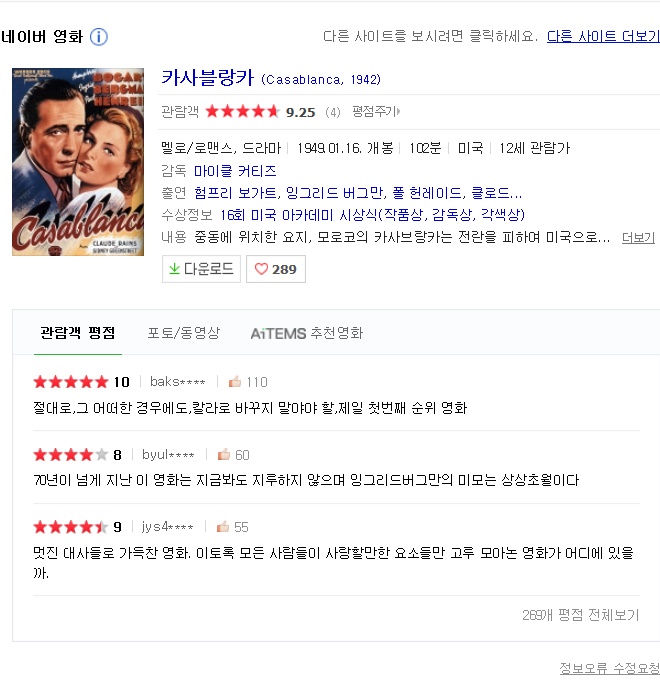Screen dimensions: 660x698
Task: Click the info icon beside 네이버 영화
Action: (x=99, y=37)
